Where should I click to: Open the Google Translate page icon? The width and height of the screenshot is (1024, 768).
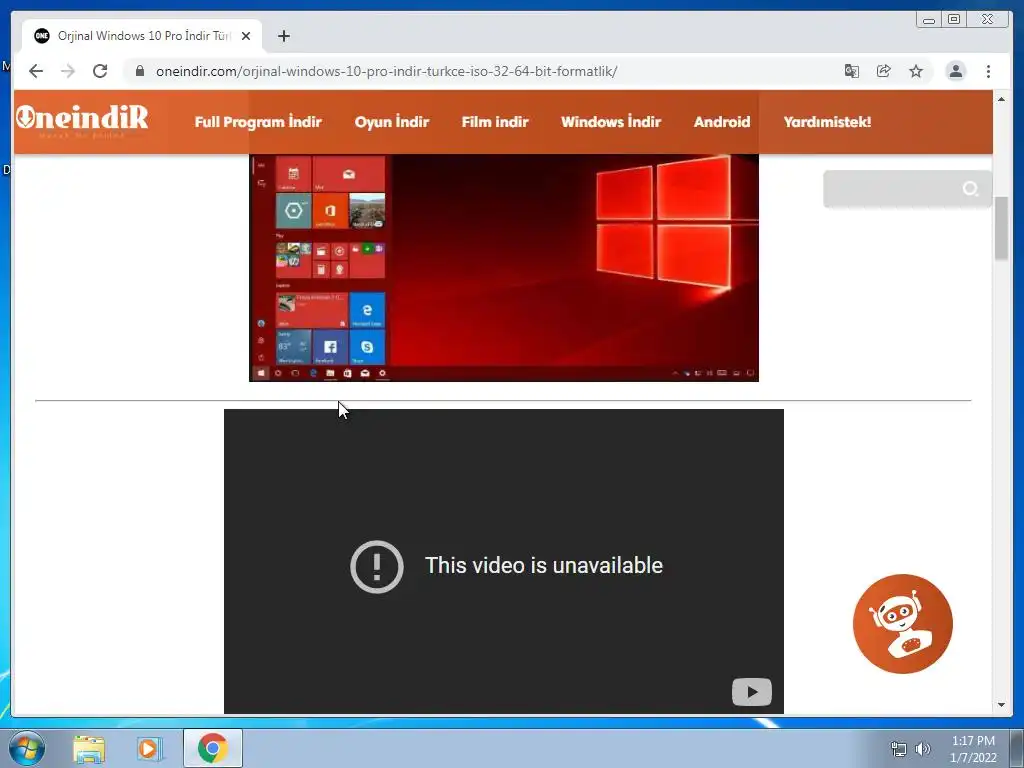click(852, 71)
